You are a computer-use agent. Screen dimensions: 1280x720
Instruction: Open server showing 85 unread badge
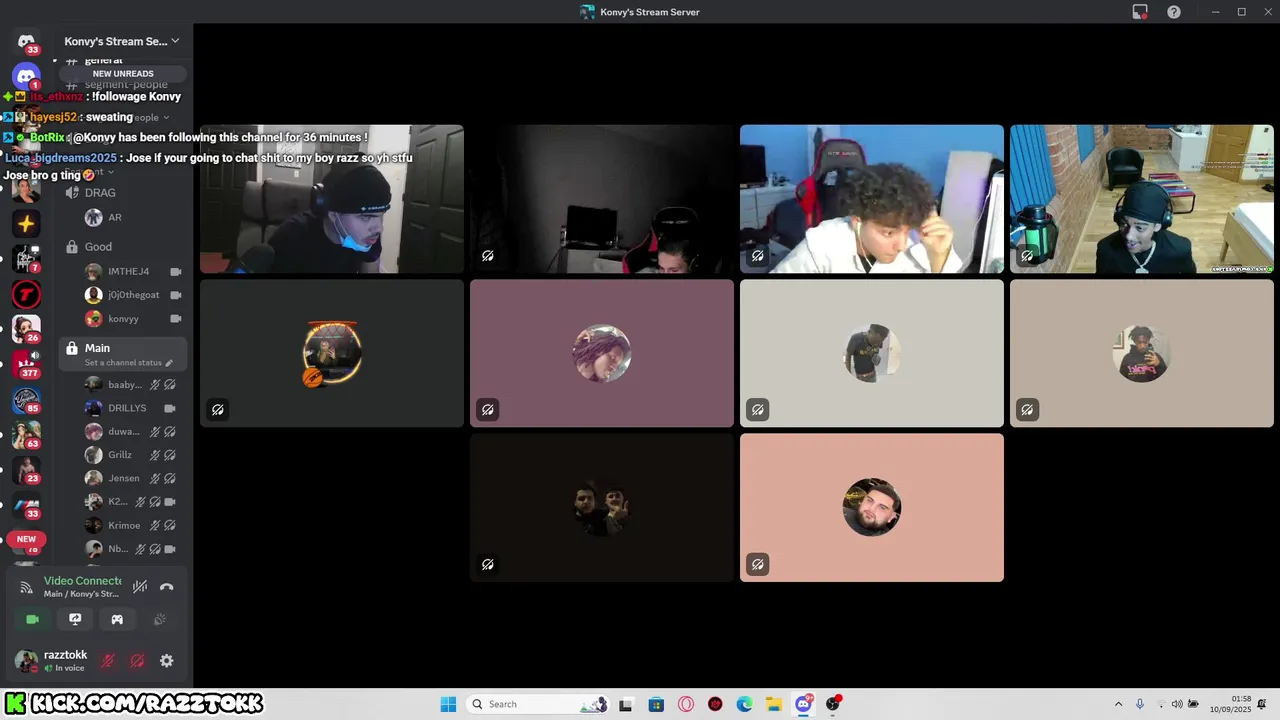pyautogui.click(x=27, y=400)
